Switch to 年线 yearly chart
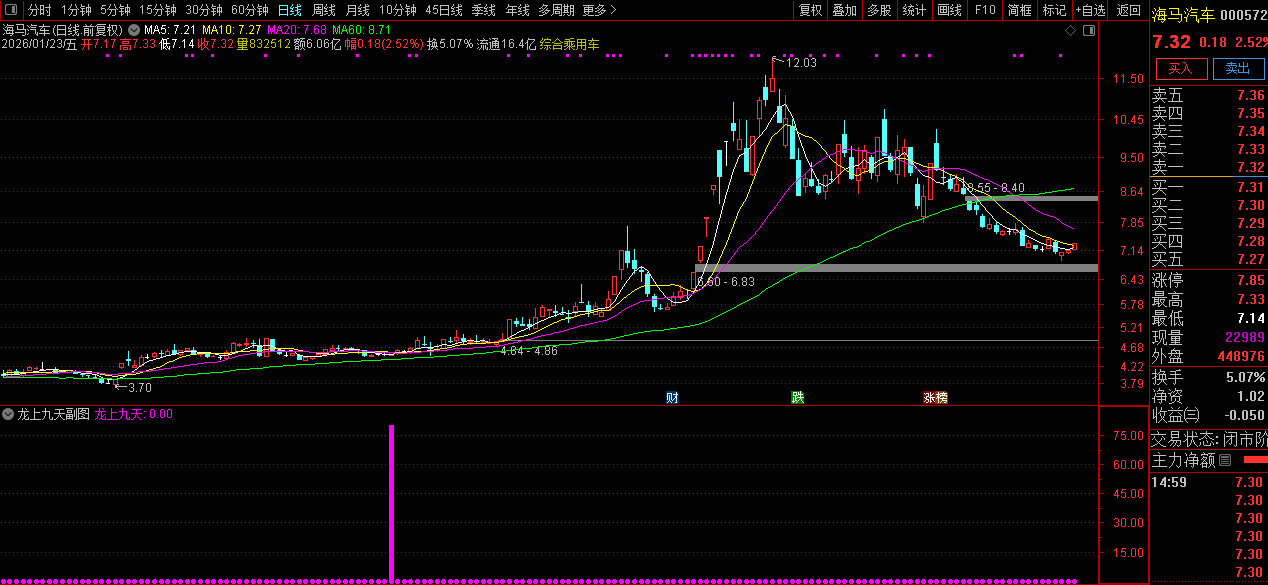This screenshot has height=585, width=1268. (x=517, y=10)
